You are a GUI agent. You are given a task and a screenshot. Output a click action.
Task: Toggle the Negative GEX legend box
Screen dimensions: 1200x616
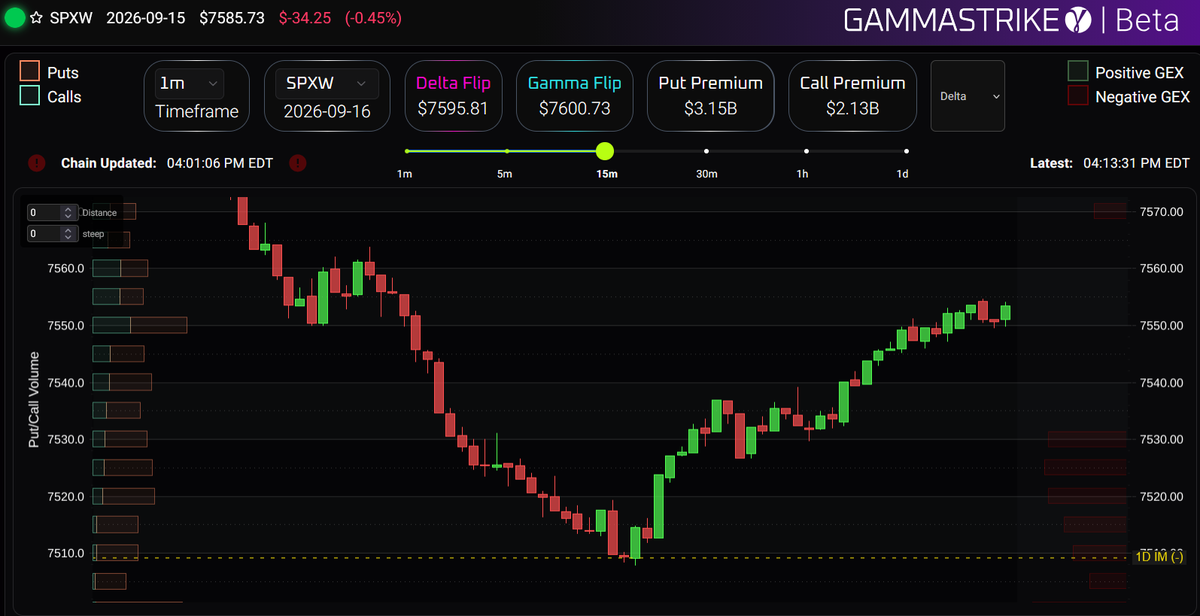click(x=1077, y=96)
